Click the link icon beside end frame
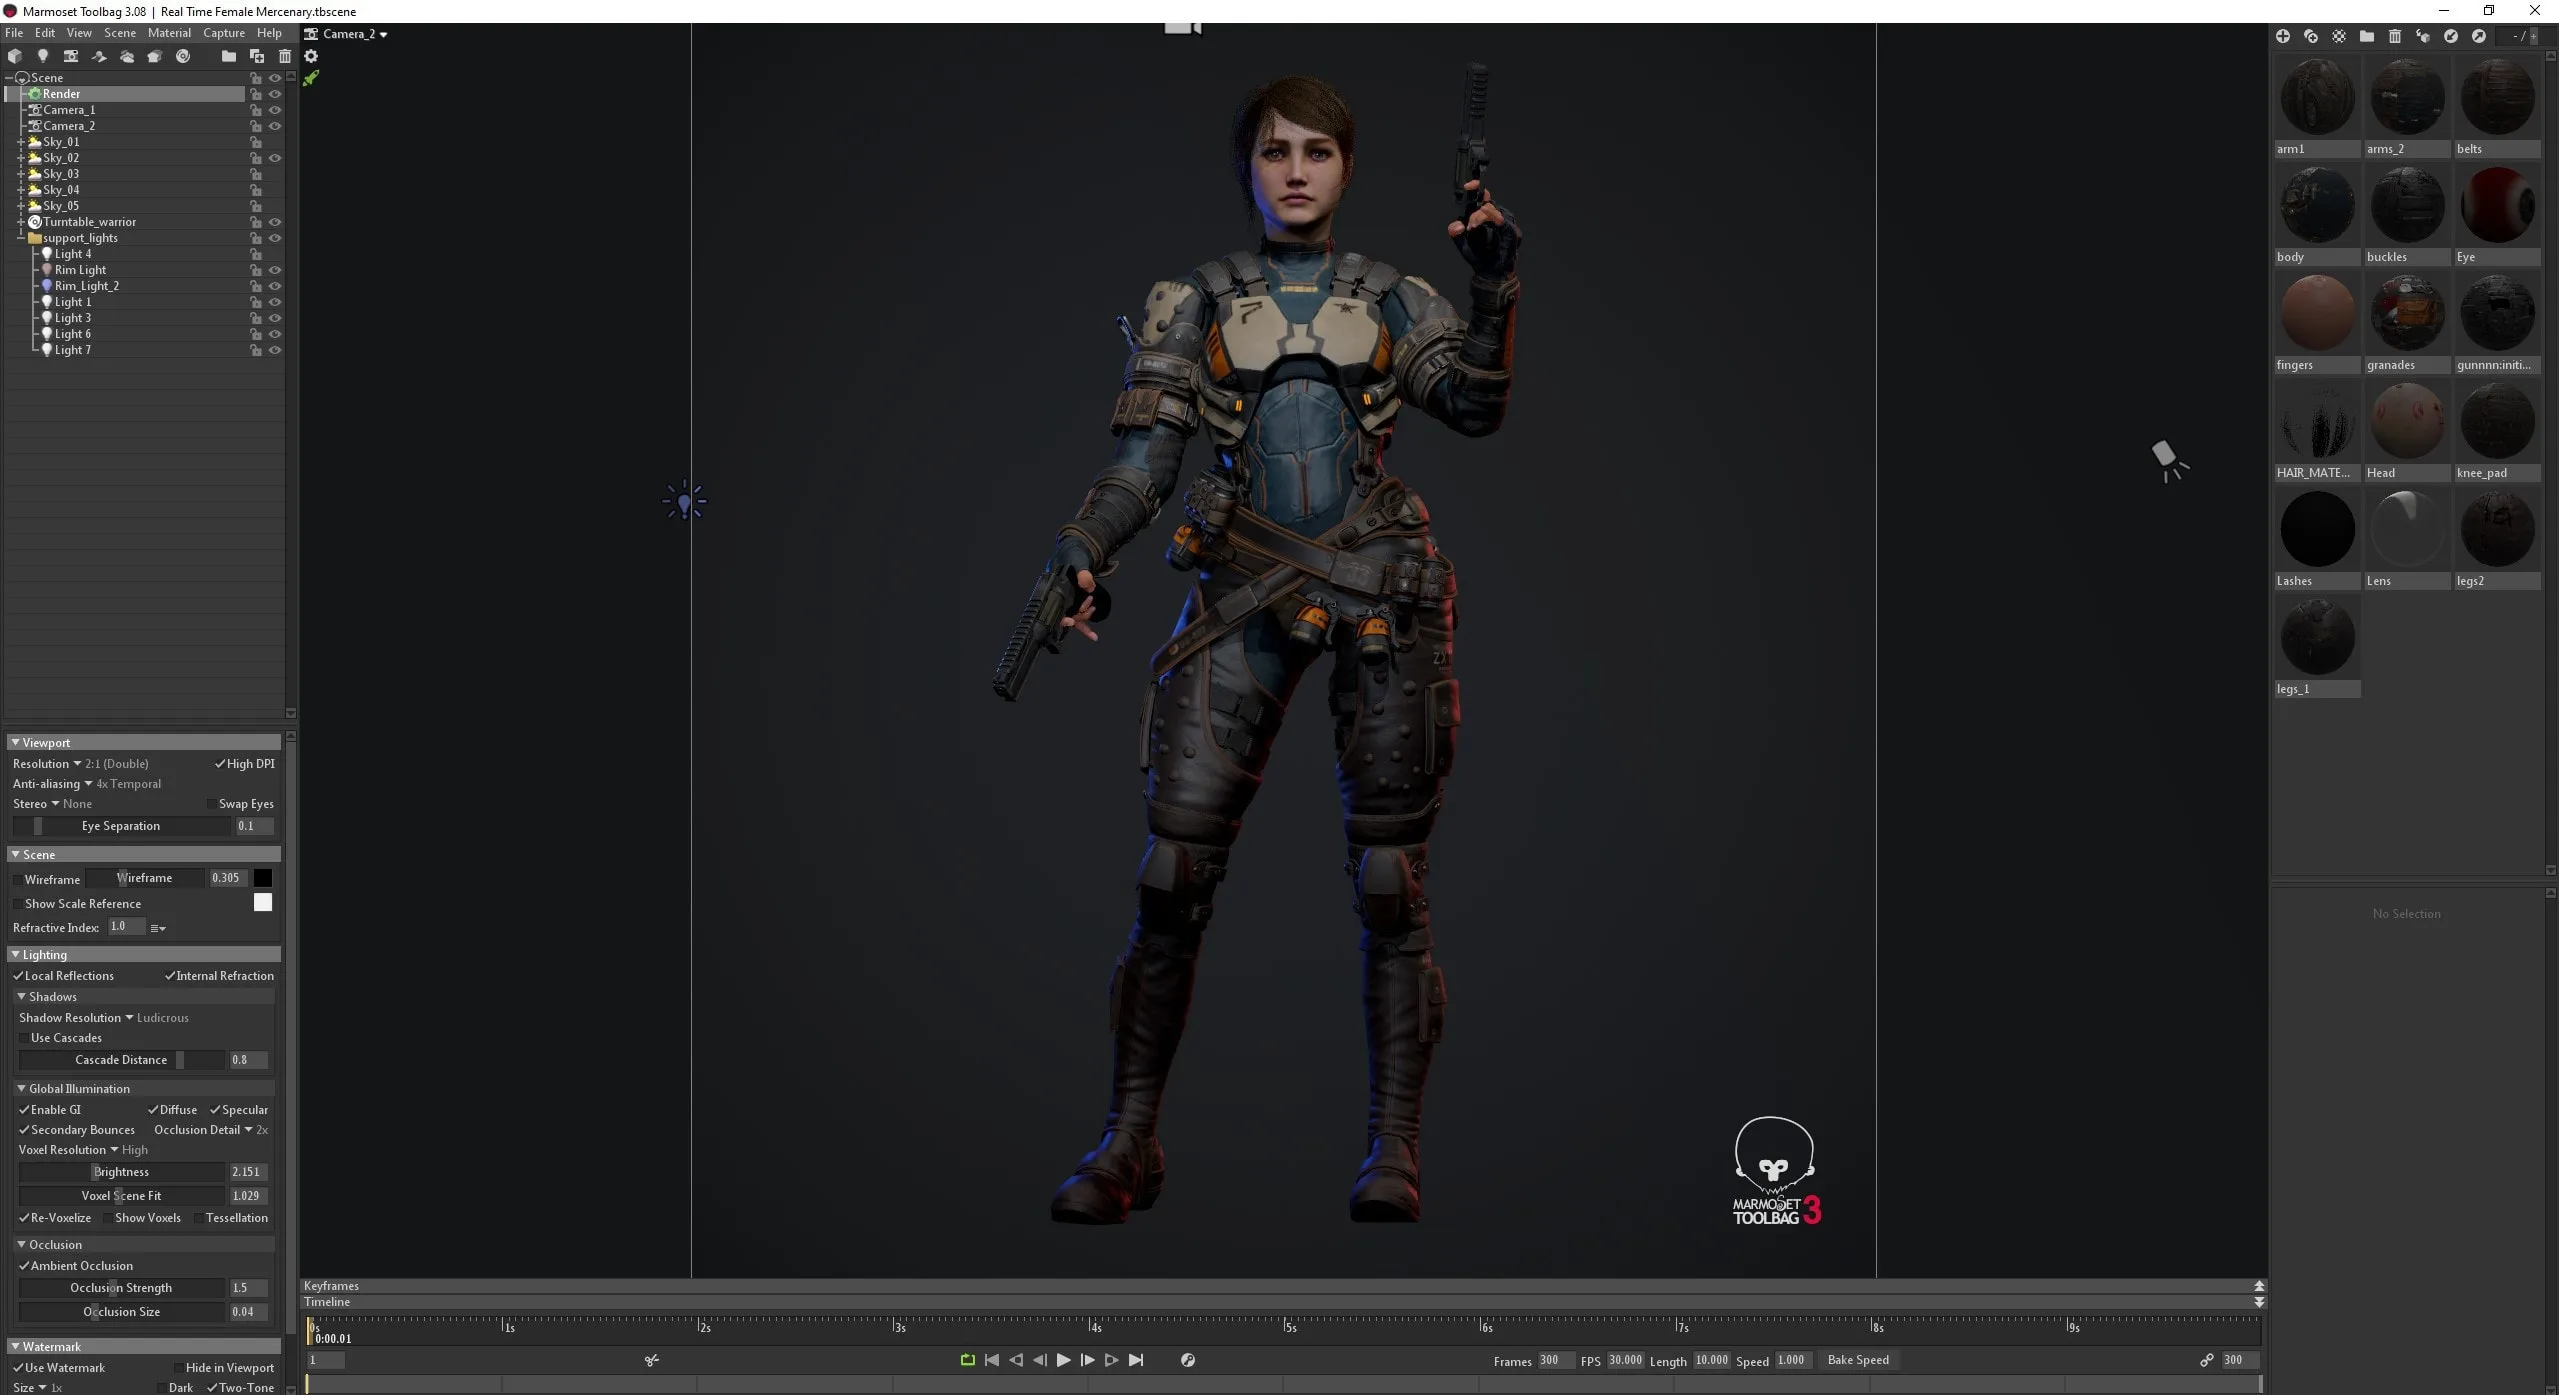Image resolution: width=2559 pixels, height=1395 pixels. 2206,1360
